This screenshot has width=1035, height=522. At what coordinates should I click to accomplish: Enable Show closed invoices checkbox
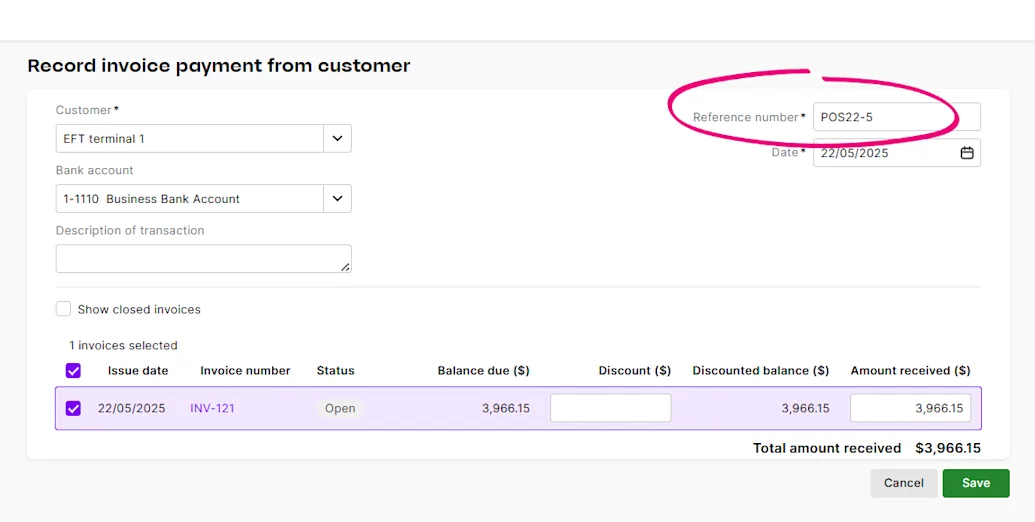pyautogui.click(x=63, y=309)
